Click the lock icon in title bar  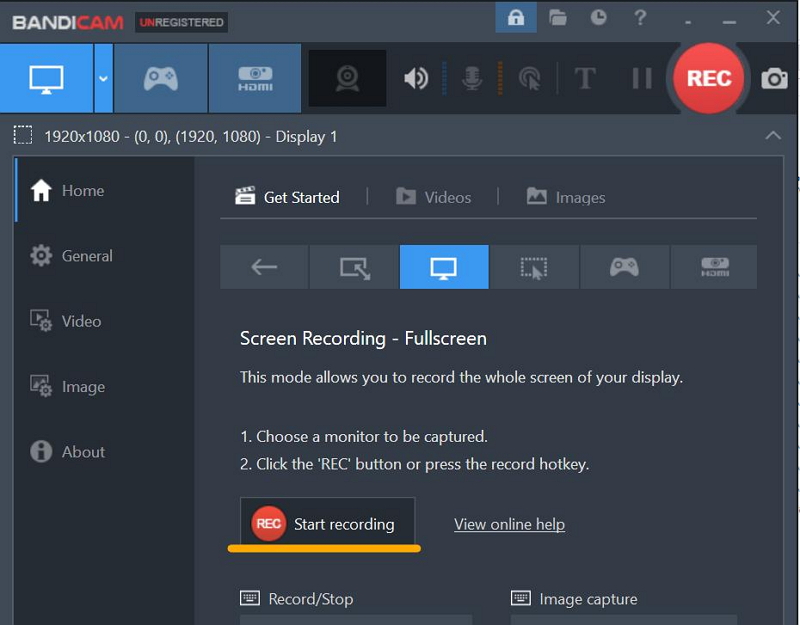click(516, 17)
